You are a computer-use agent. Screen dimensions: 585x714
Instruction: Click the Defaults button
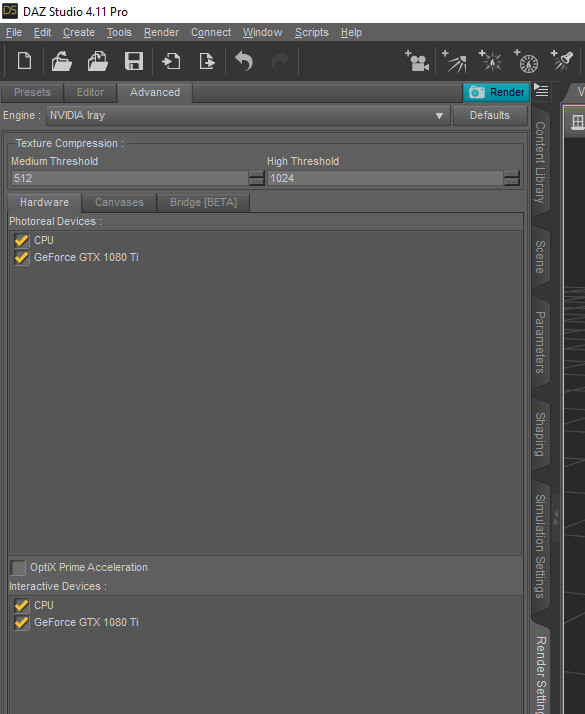point(490,115)
